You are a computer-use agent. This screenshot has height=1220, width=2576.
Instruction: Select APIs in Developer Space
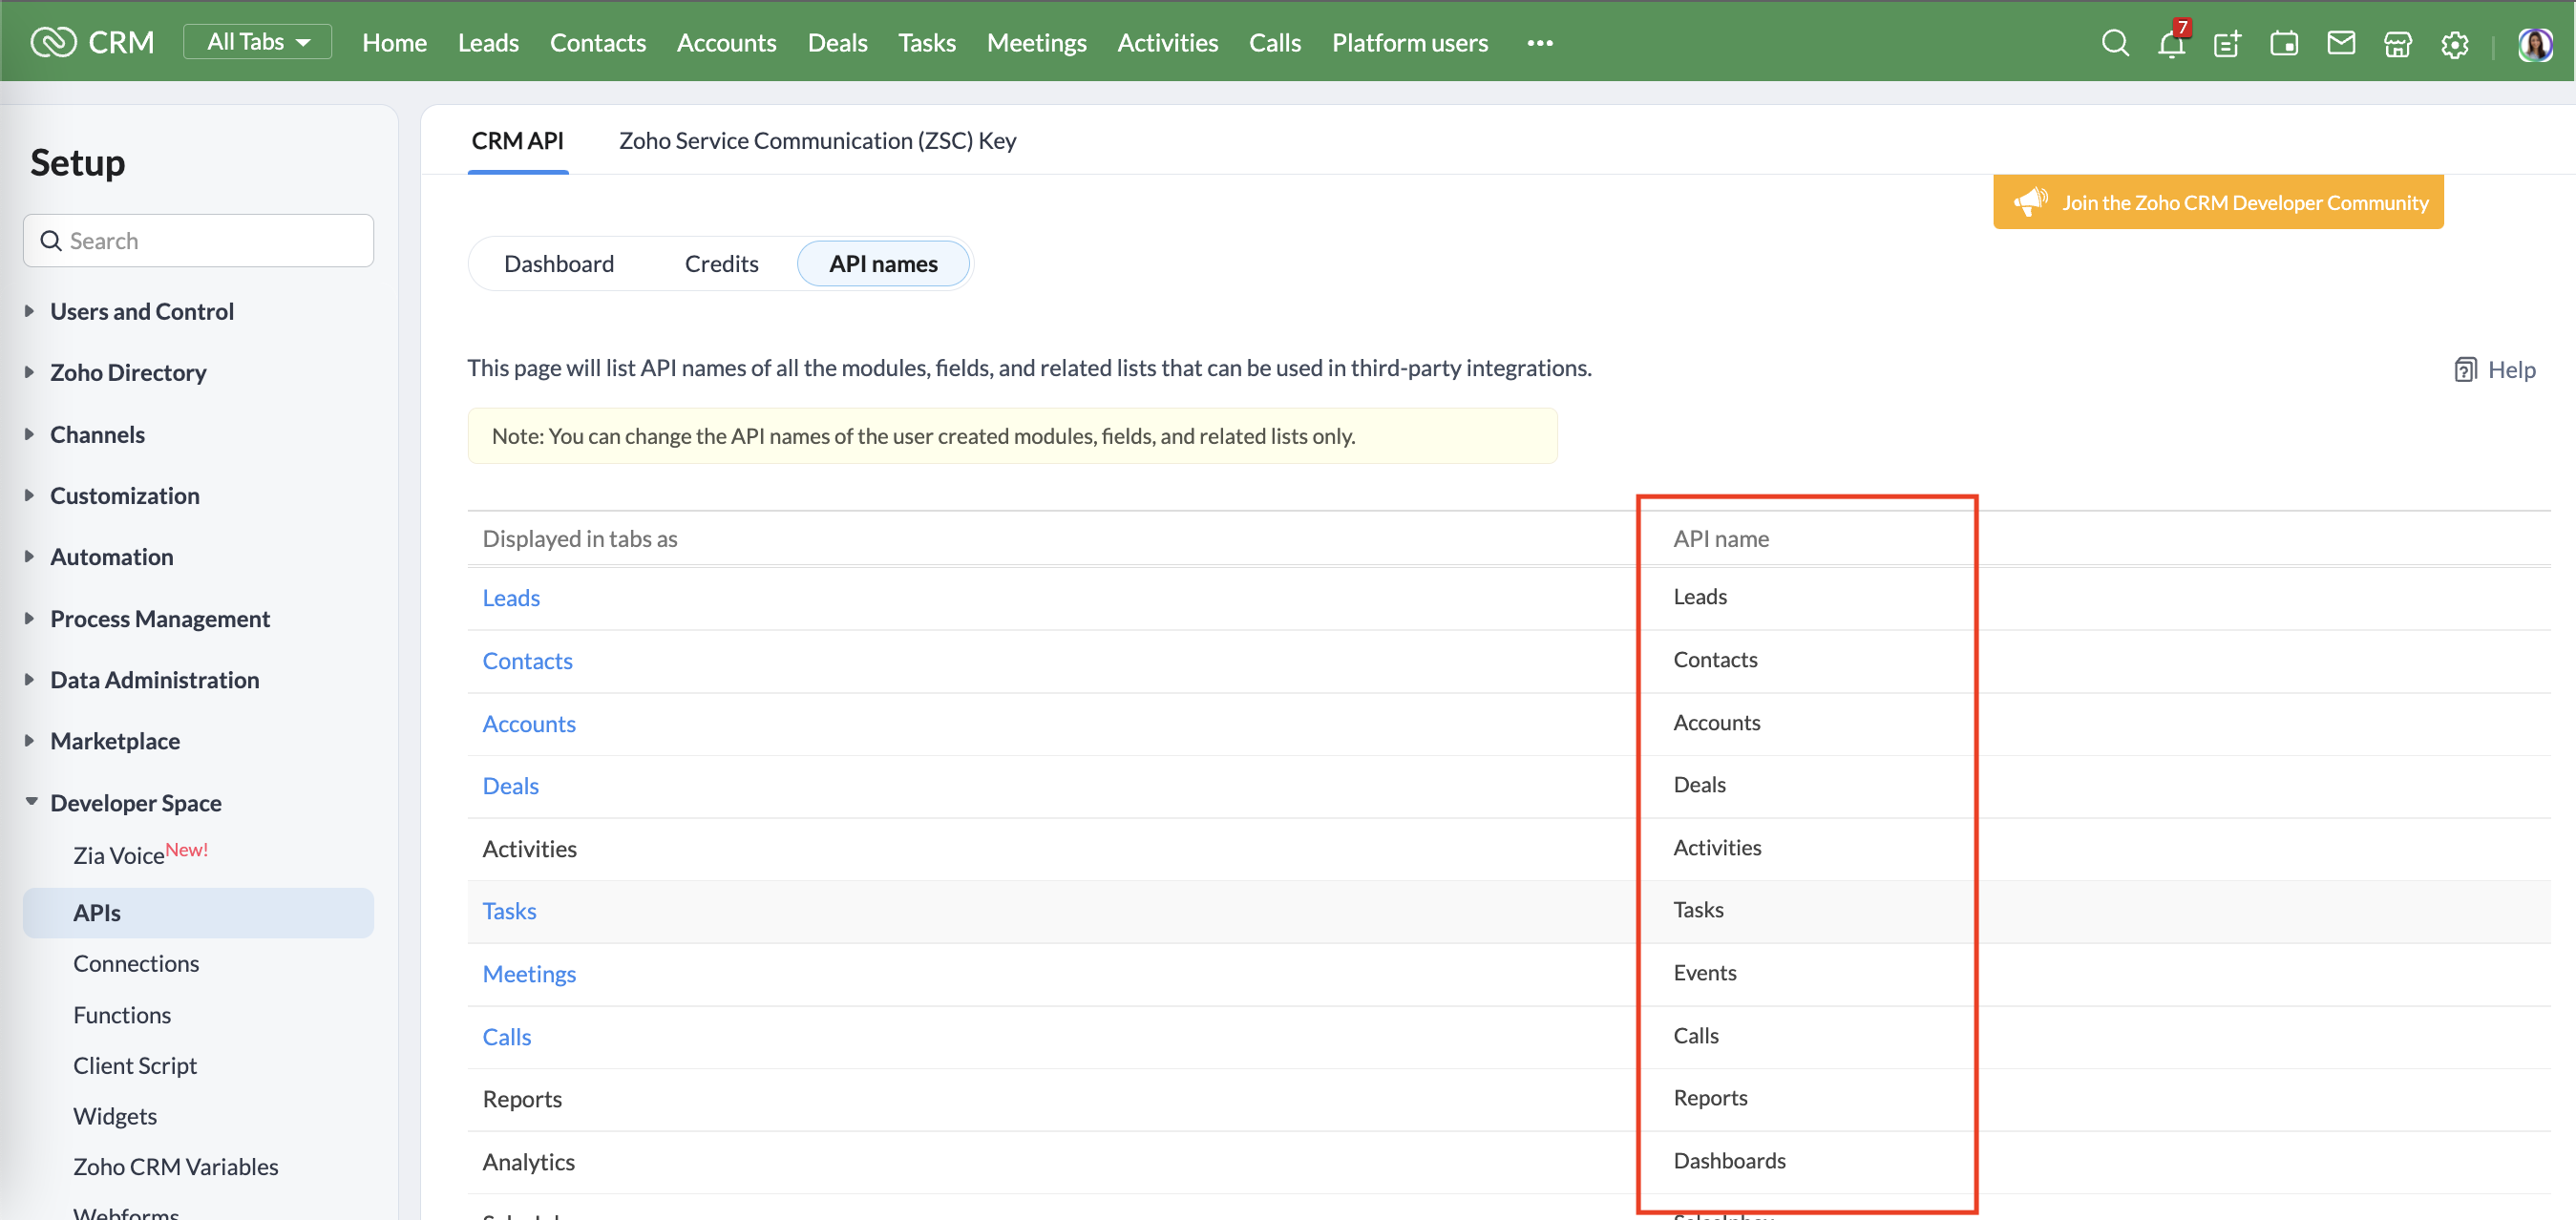point(198,912)
